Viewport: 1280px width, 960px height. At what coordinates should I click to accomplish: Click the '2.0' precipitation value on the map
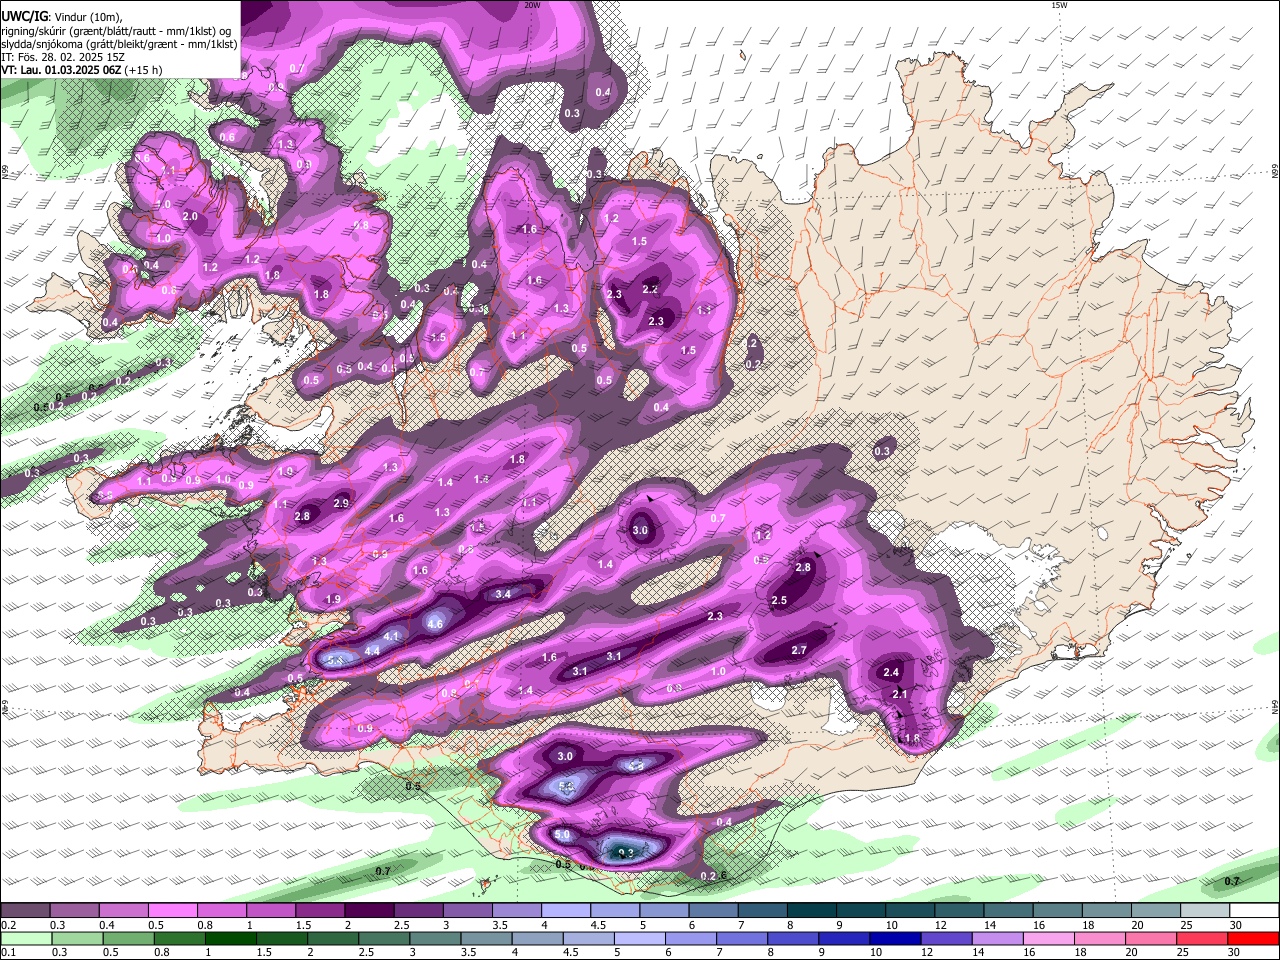pyautogui.click(x=190, y=216)
